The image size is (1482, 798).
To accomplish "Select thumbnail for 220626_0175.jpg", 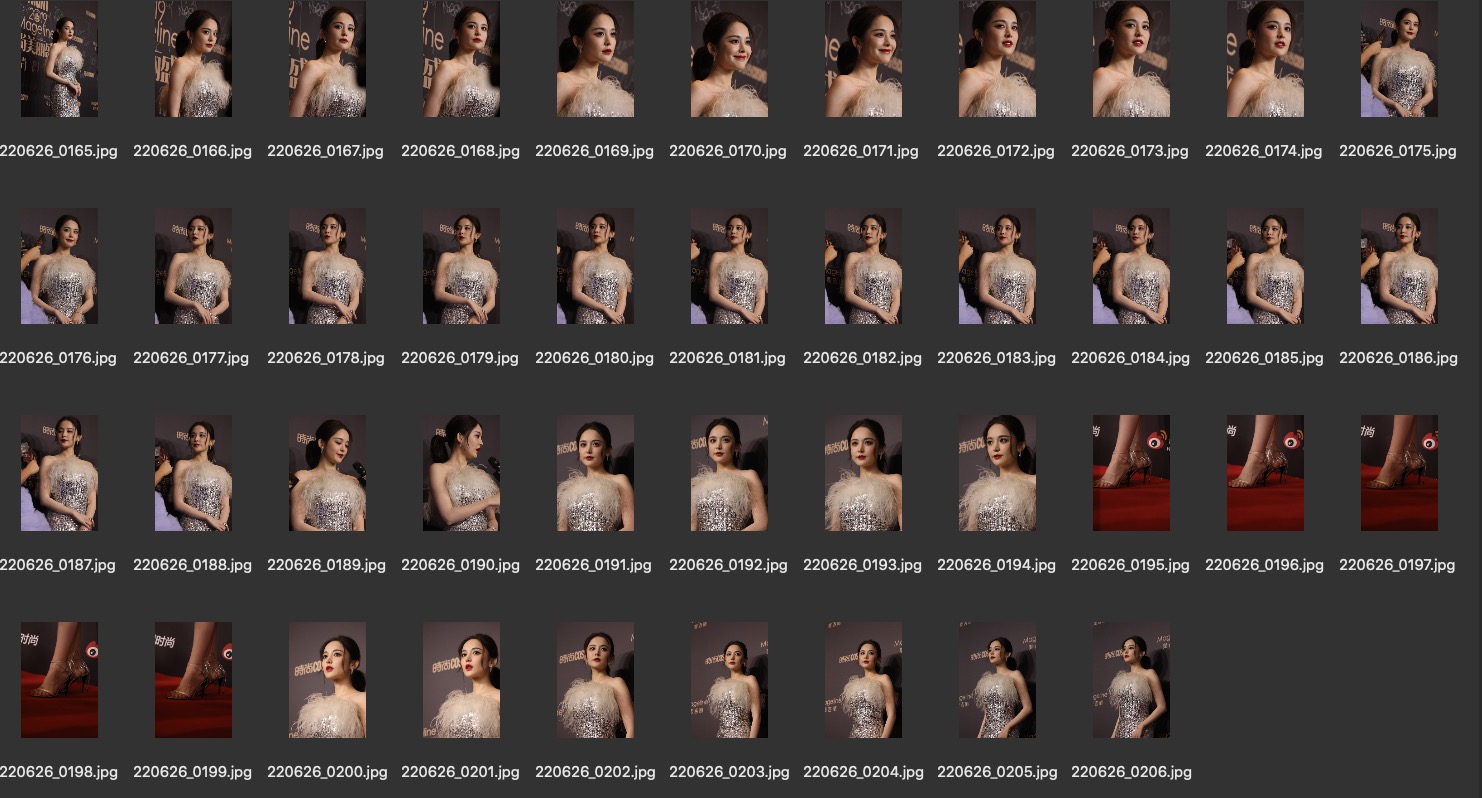I will (x=1399, y=59).
